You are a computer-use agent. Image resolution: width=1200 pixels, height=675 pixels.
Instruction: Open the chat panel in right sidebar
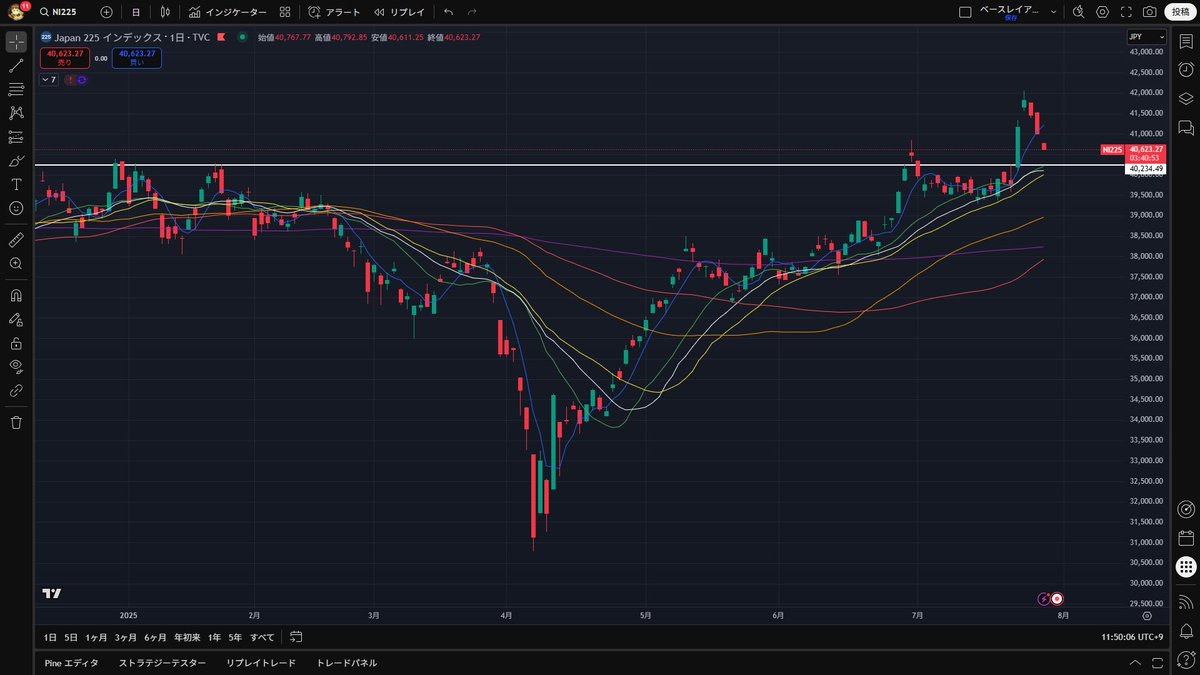point(1186,128)
